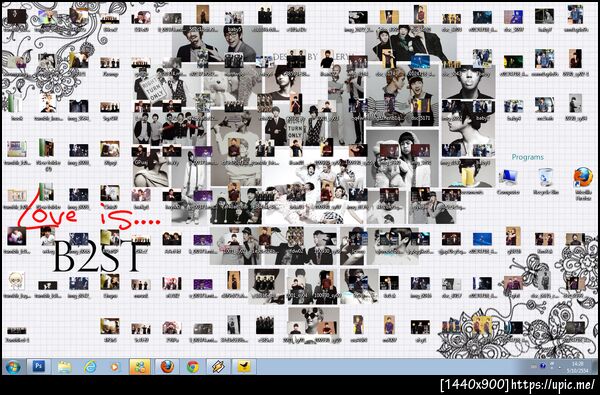600x395 pixels.
Task: Click the yellow bird icon in taskbar
Action: [x=244, y=367]
